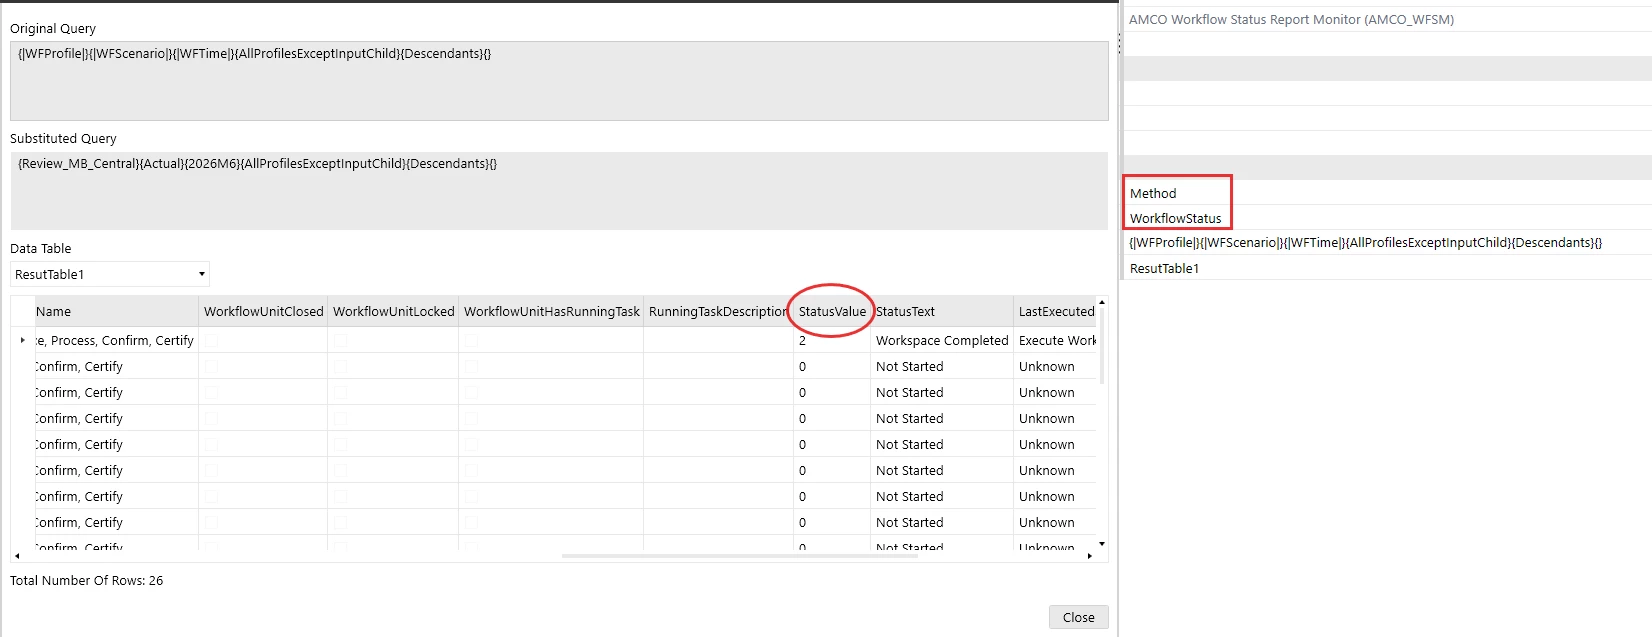Viewport: 1652px width, 637px height.
Task: Select the Method property row
Action: click(x=1387, y=193)
